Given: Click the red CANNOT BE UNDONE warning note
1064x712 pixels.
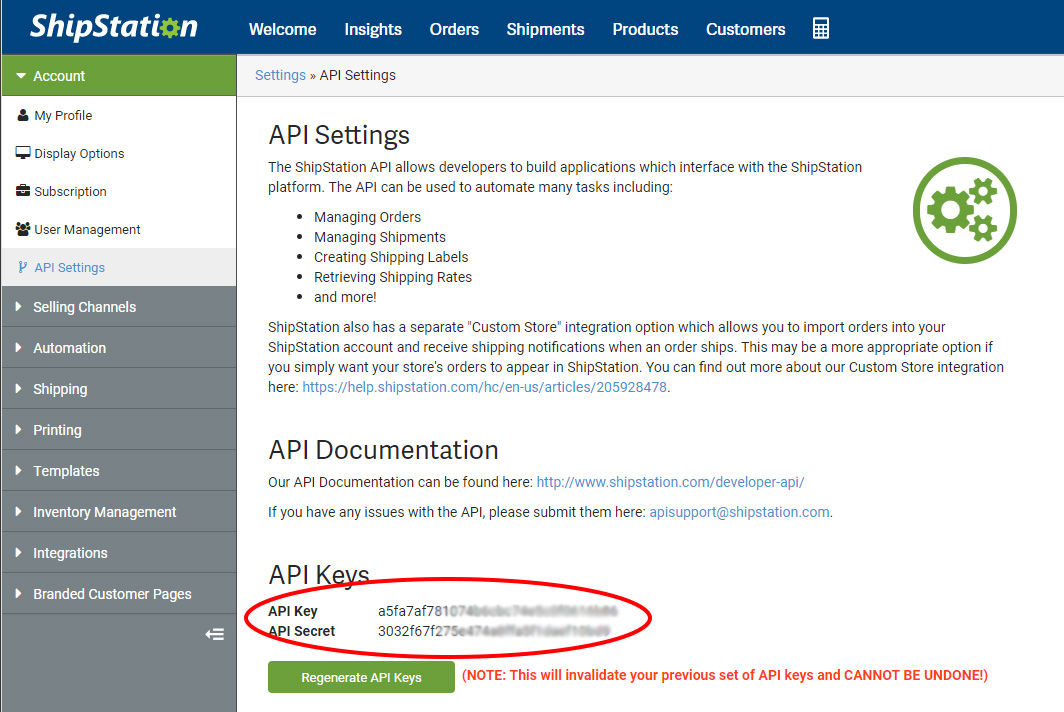Looking at the screenshot, I should (x=725, y=675).
